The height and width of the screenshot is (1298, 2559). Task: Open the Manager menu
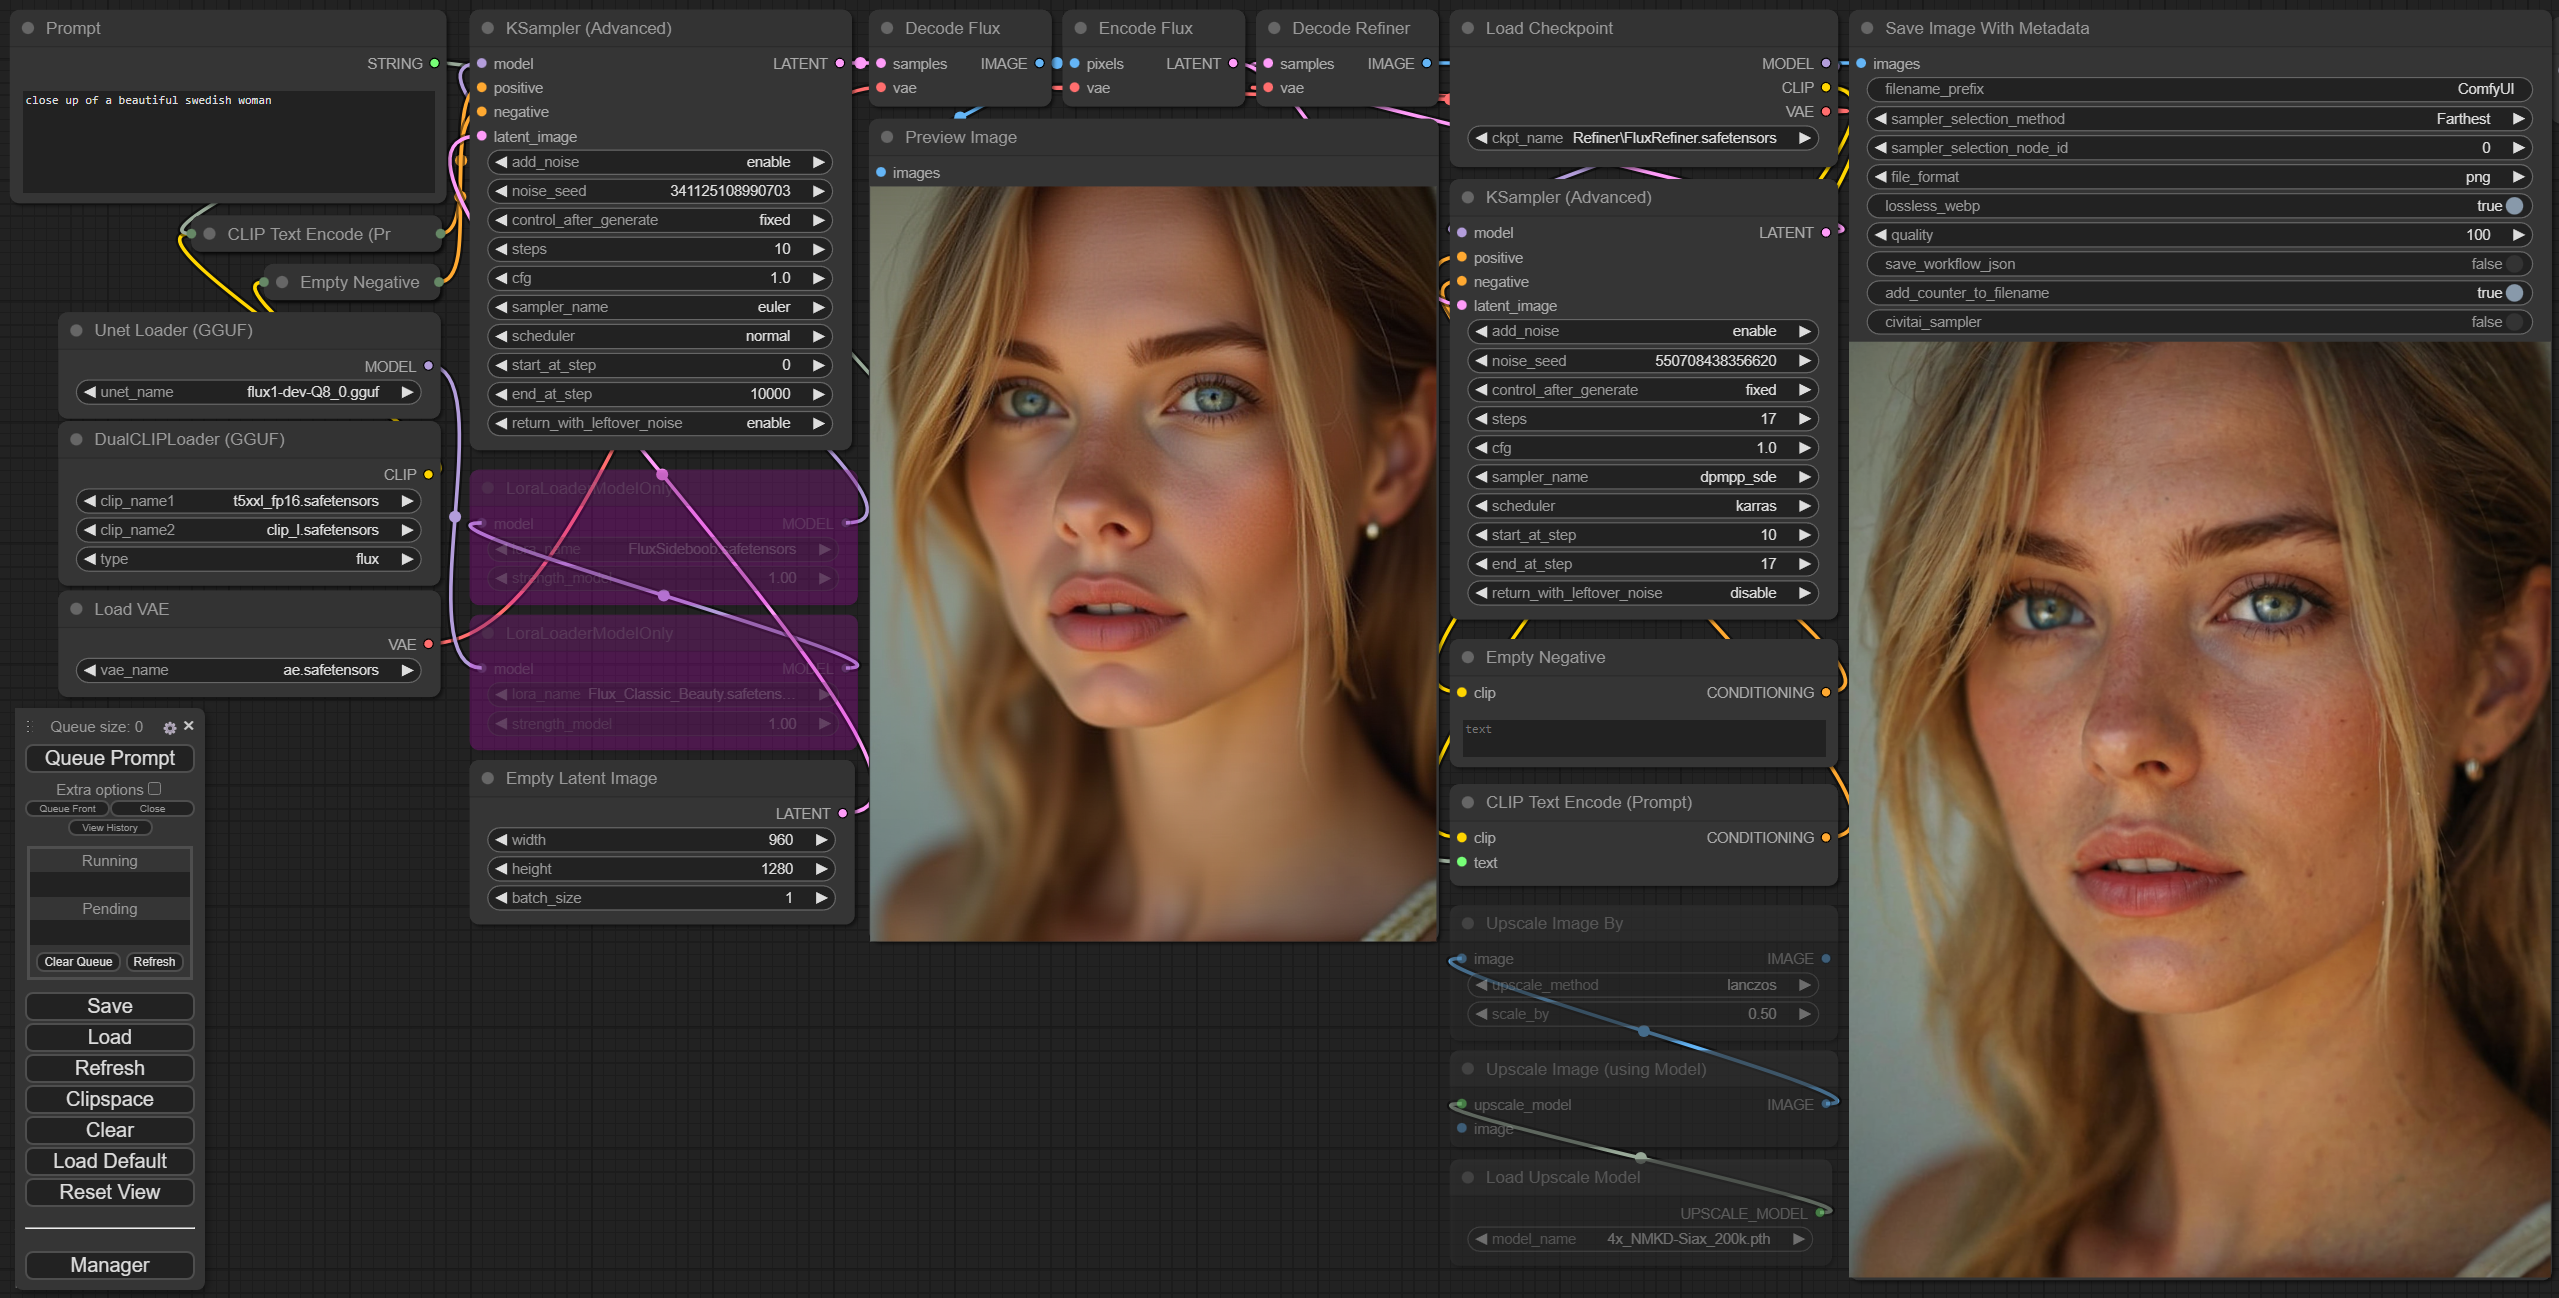(110, 1265)
